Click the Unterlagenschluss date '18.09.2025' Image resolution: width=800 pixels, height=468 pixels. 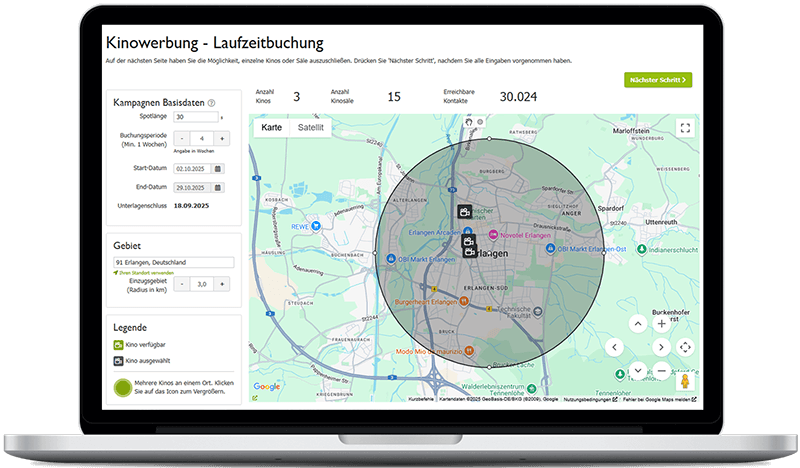coord(191,206)
